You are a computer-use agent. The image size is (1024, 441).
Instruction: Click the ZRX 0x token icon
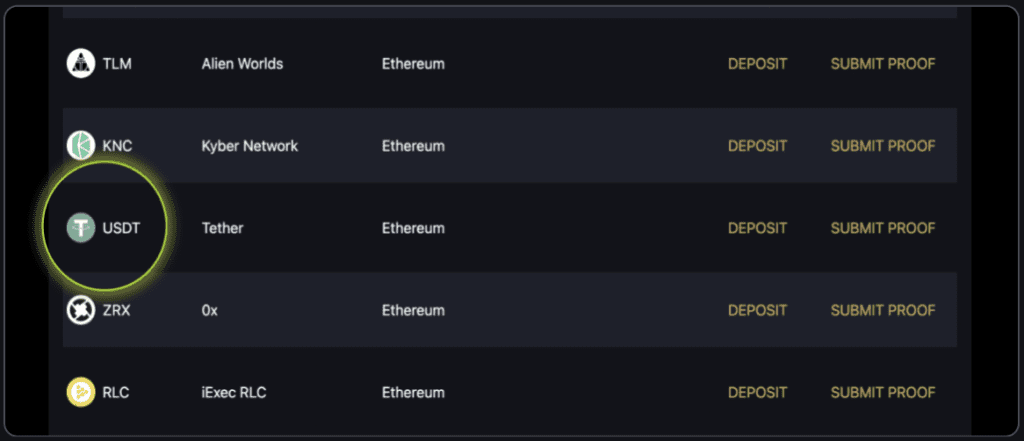81,311
